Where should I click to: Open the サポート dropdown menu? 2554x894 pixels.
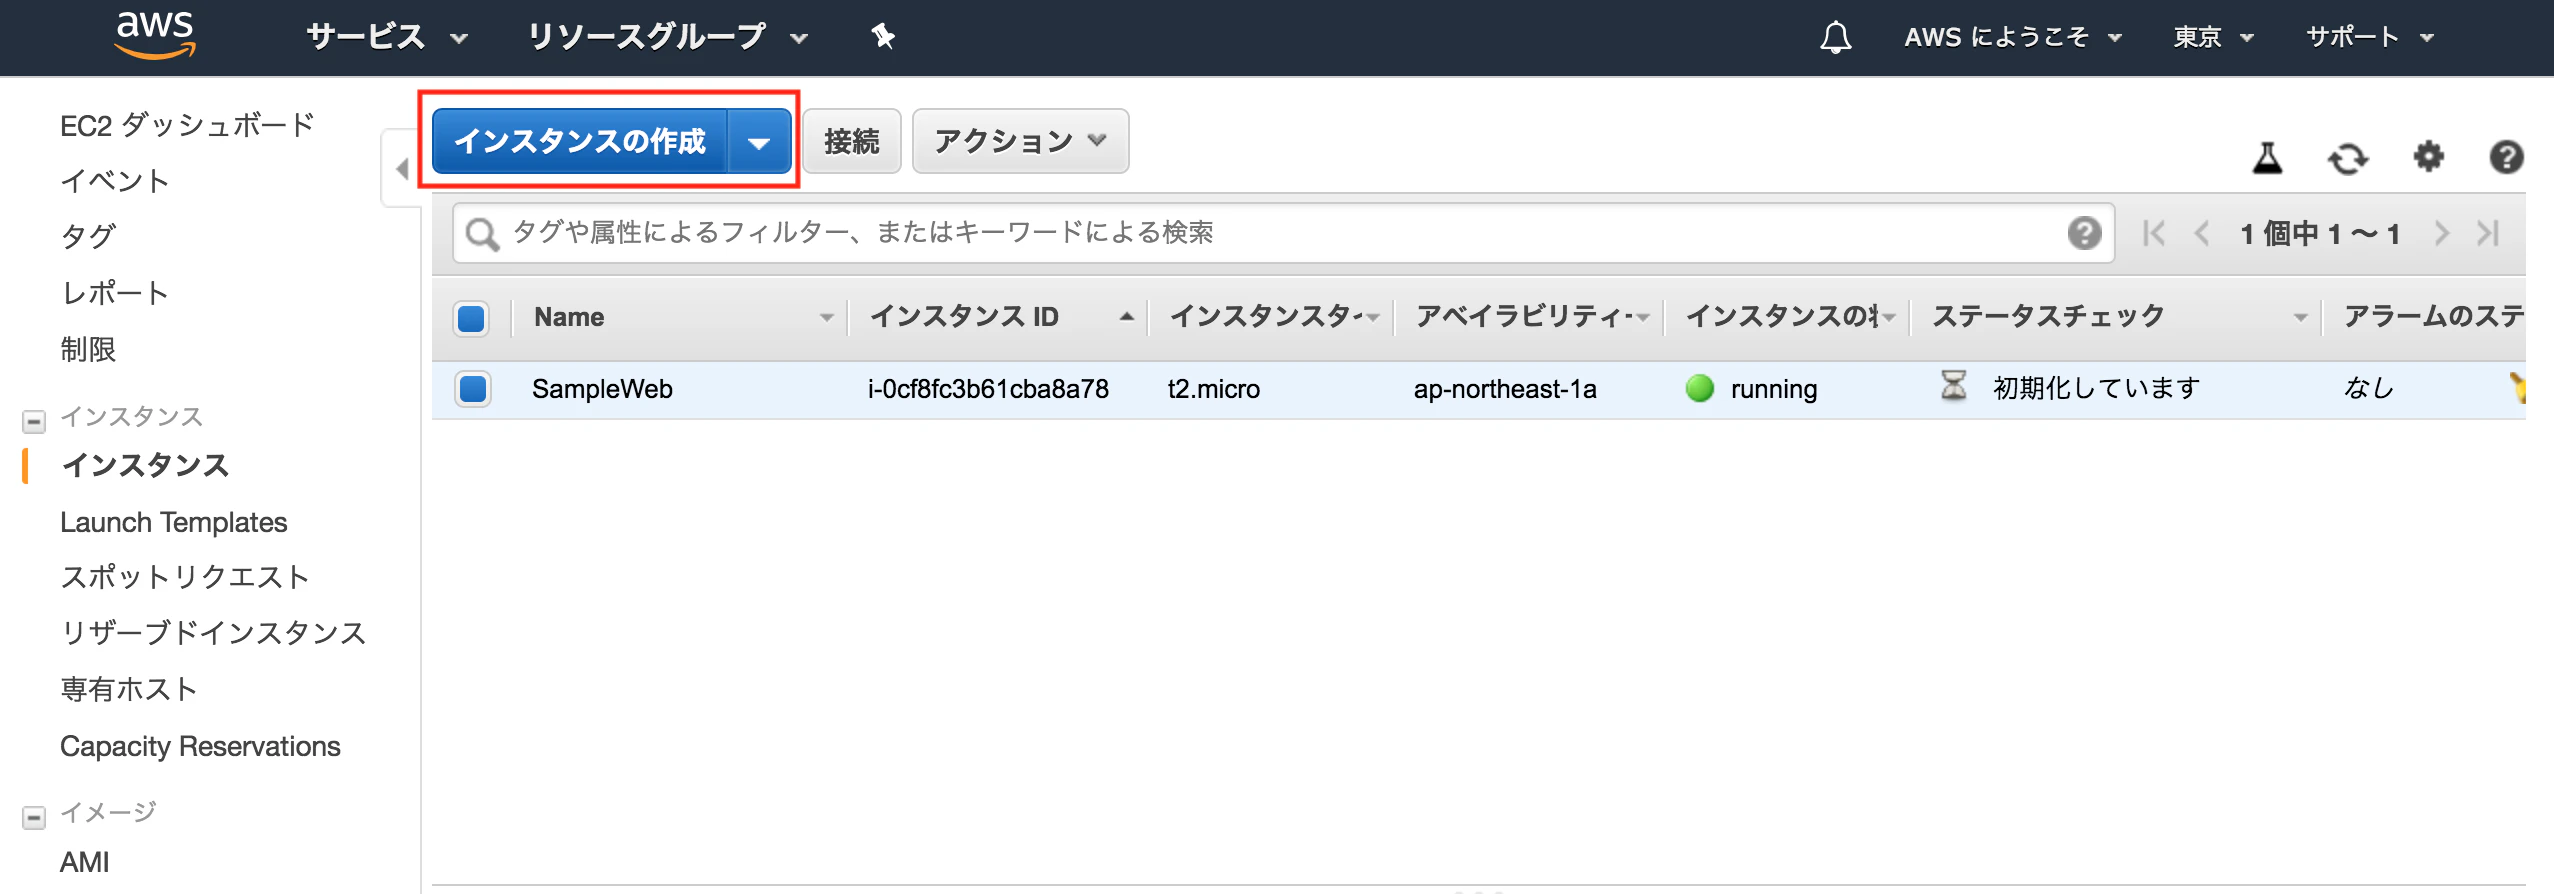[x=2369, y=37]
